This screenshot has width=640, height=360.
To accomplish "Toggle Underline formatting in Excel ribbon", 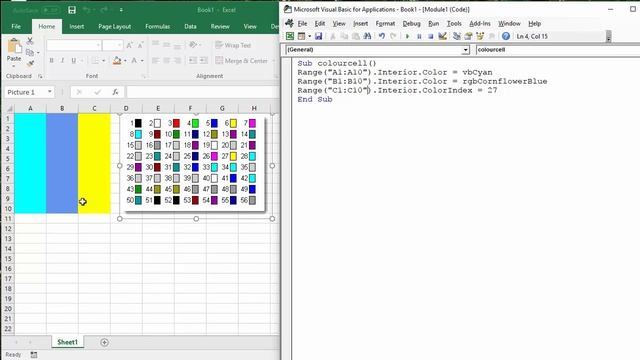I will 73,61.
